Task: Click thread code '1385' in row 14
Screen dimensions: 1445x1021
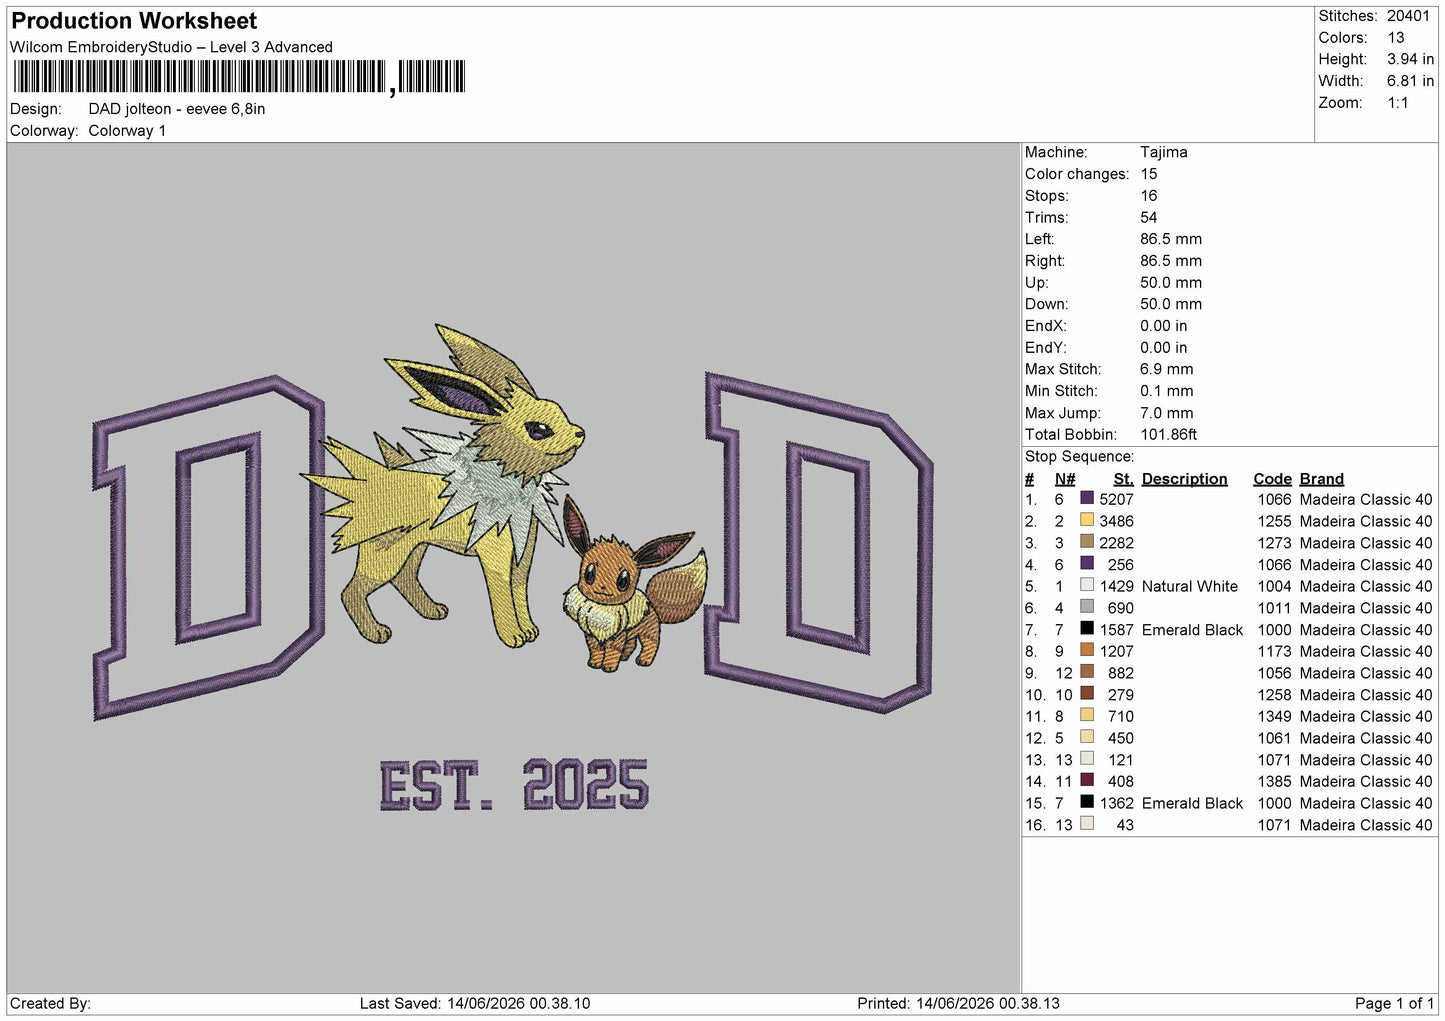Action: pyautogui.click(x=1274, y=781)
